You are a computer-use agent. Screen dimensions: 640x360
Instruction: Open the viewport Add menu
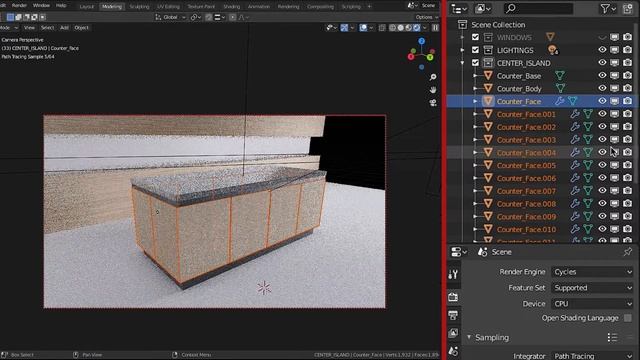pos(64,28)
